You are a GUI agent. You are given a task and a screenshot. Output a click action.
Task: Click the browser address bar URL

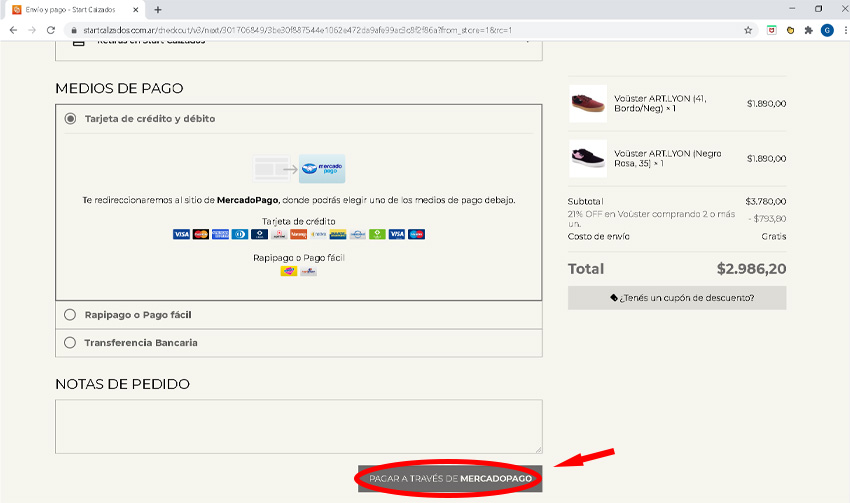point(300,30)
